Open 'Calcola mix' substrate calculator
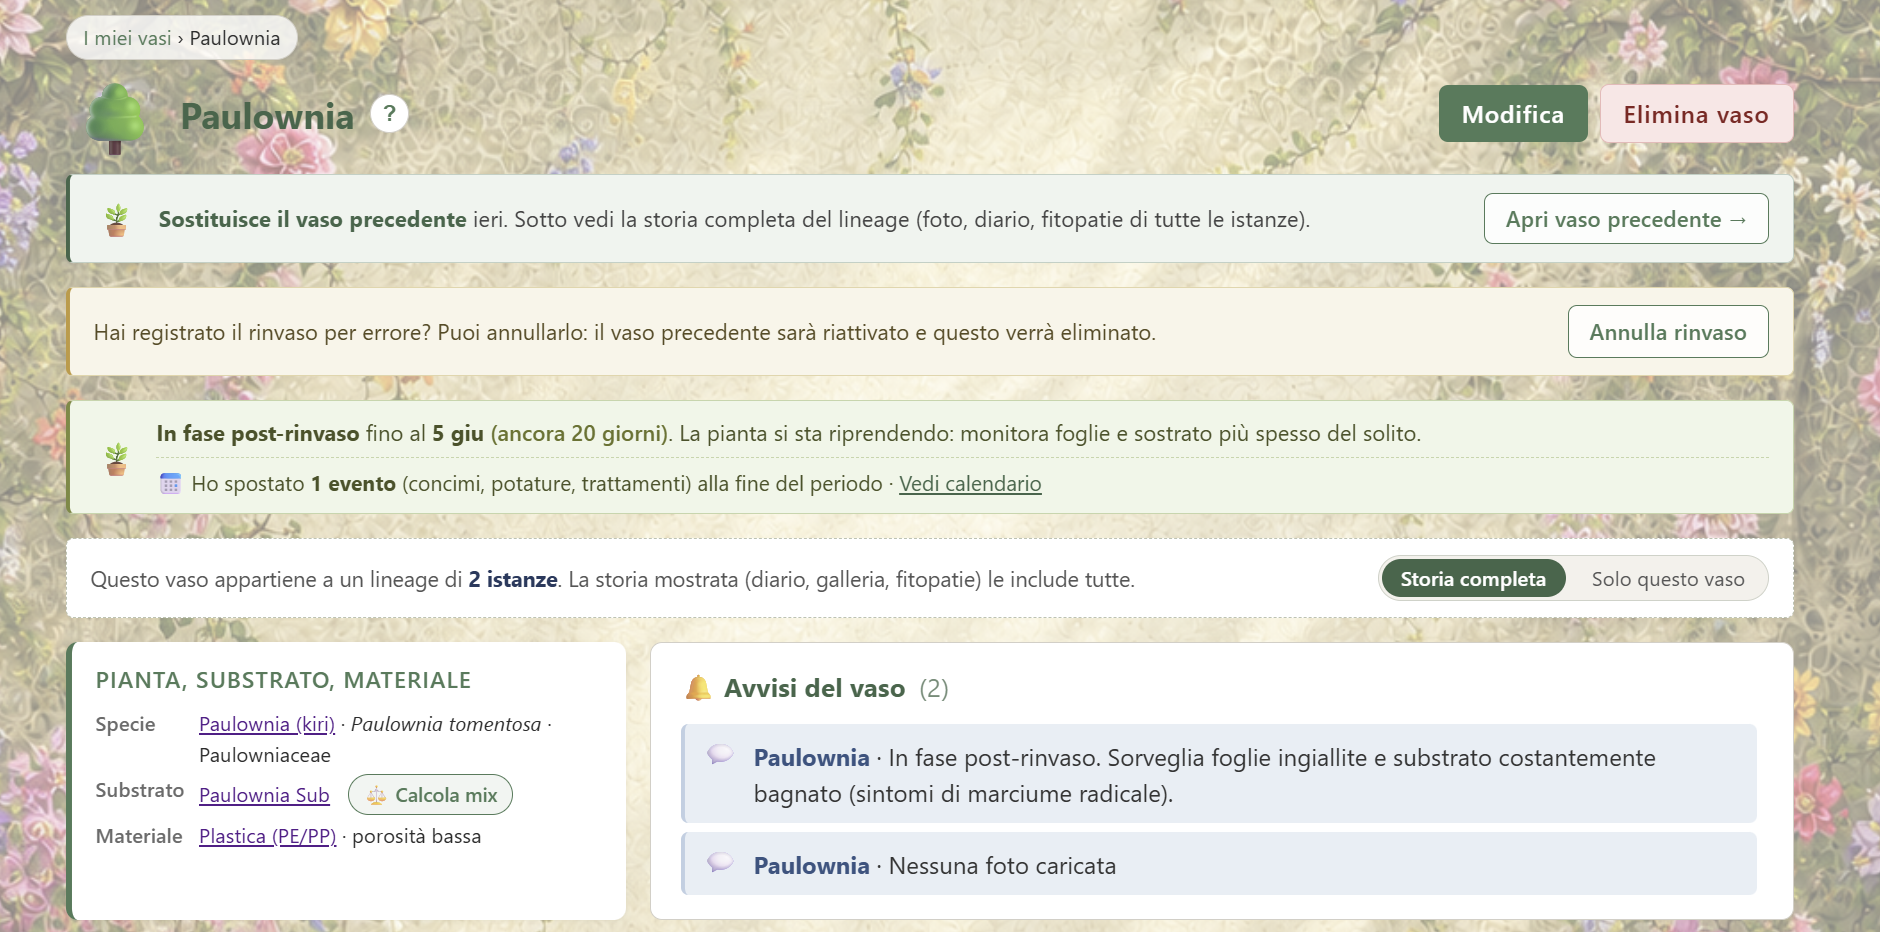The width and height of the screenshot is (1880, 932). 431,795
